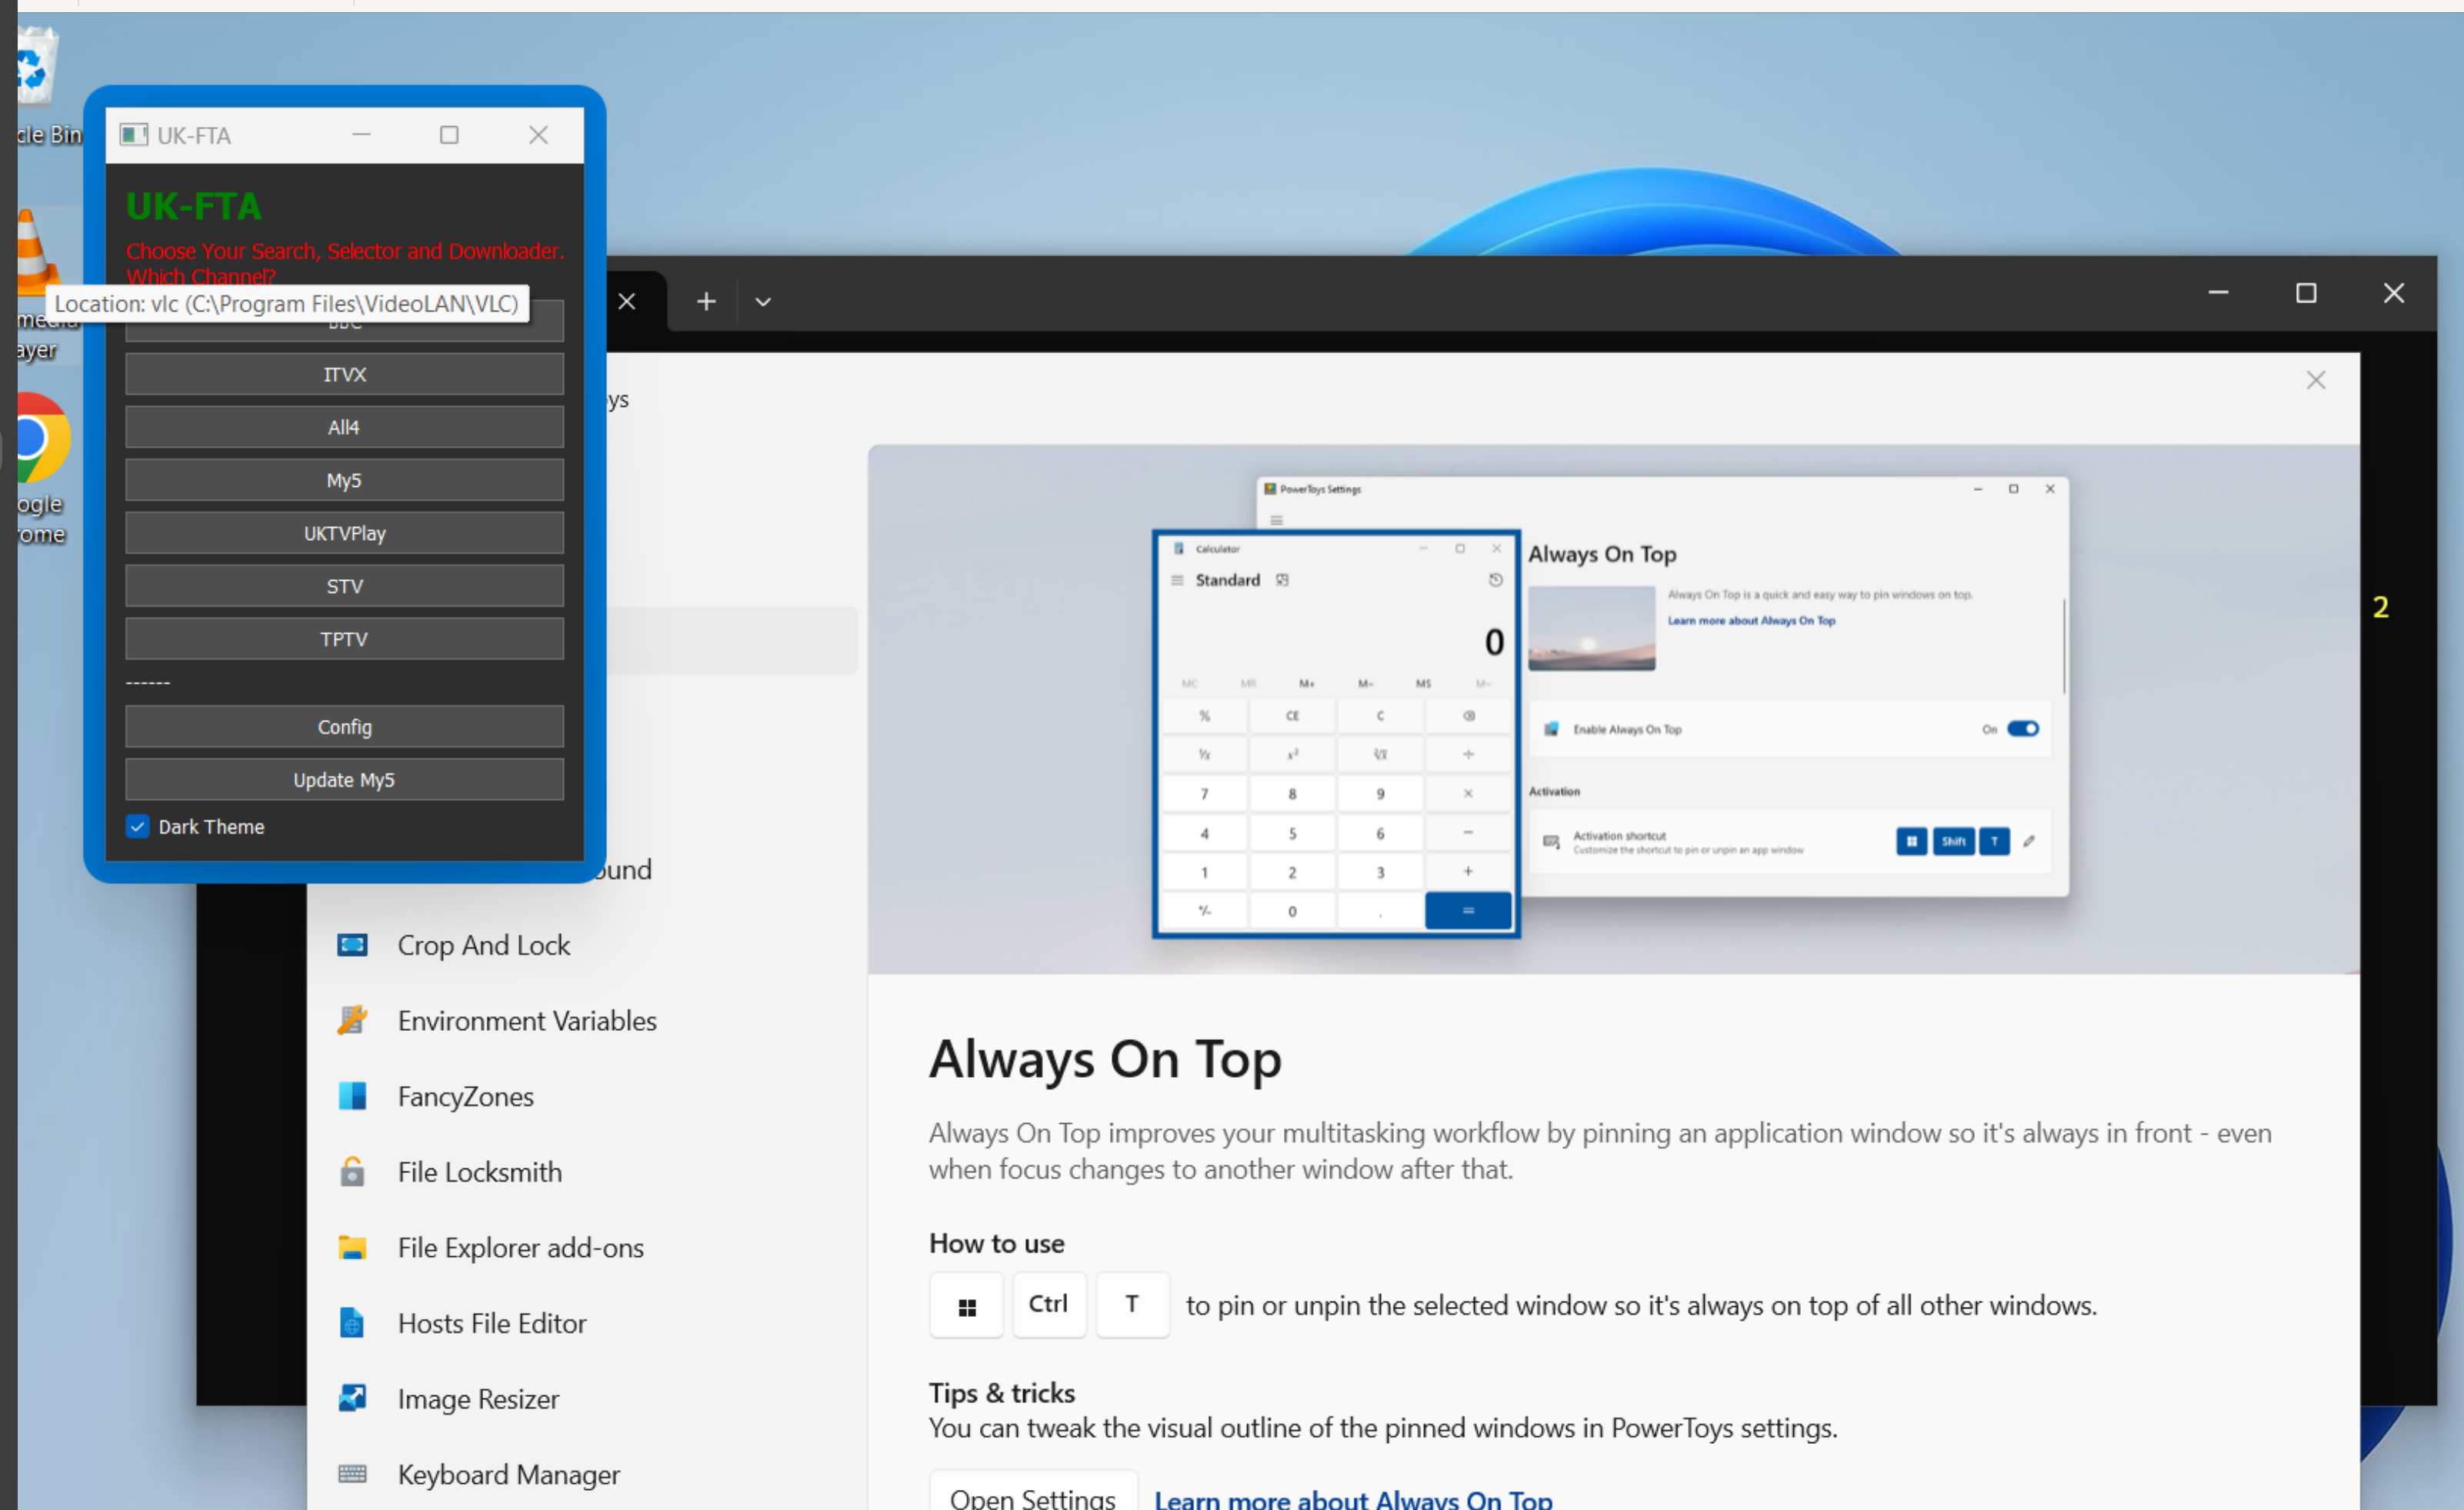Select Crop And Lock in sidebar
The width and height of the screenshot is (2464, 1510).
(483, 945)
